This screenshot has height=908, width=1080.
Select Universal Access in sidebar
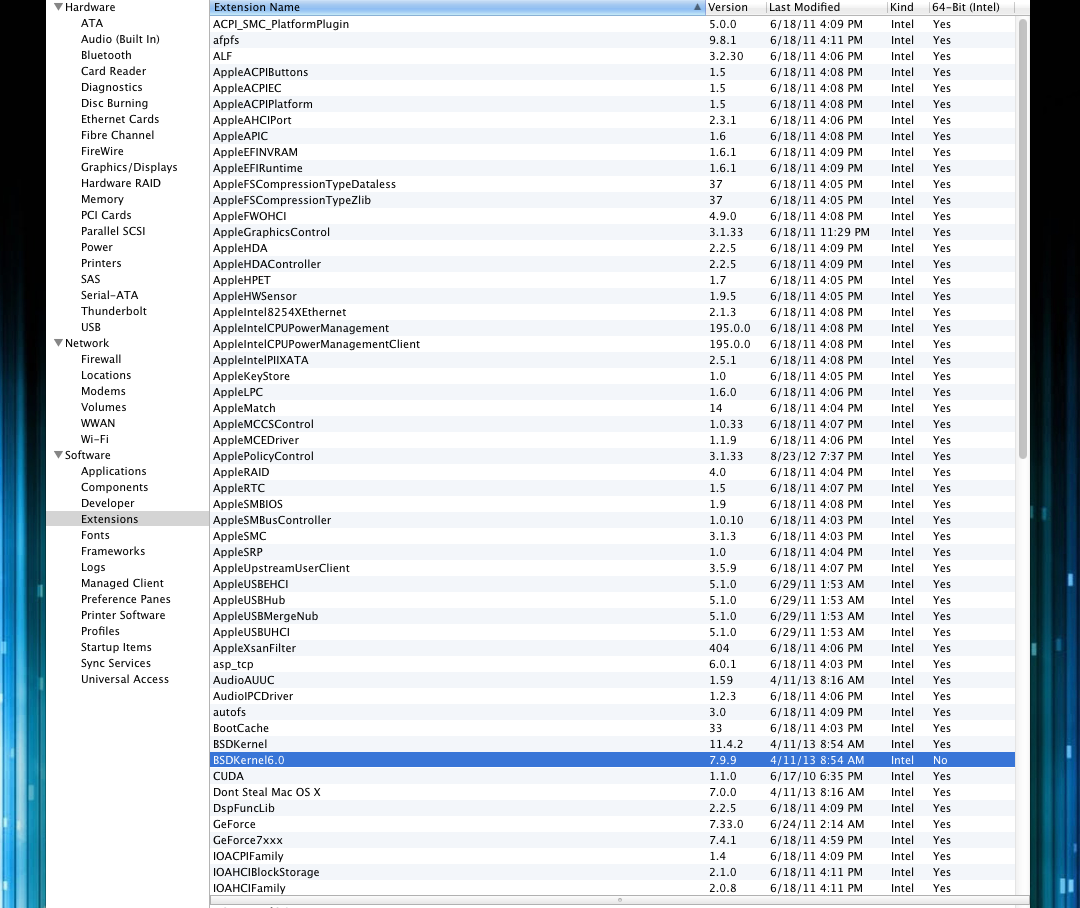(x=125, y=679)
